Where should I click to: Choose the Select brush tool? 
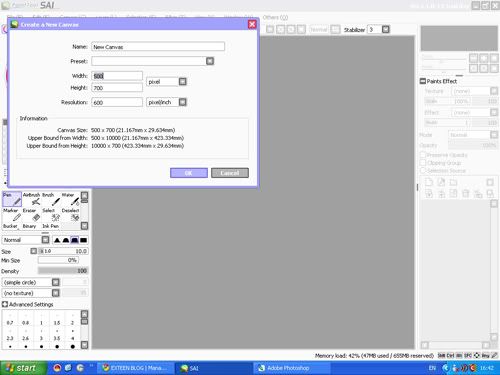click(51, 215)
